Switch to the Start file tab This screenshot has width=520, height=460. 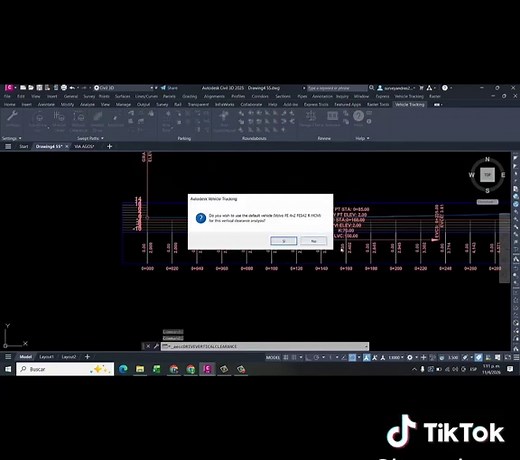tap(24, 146)
